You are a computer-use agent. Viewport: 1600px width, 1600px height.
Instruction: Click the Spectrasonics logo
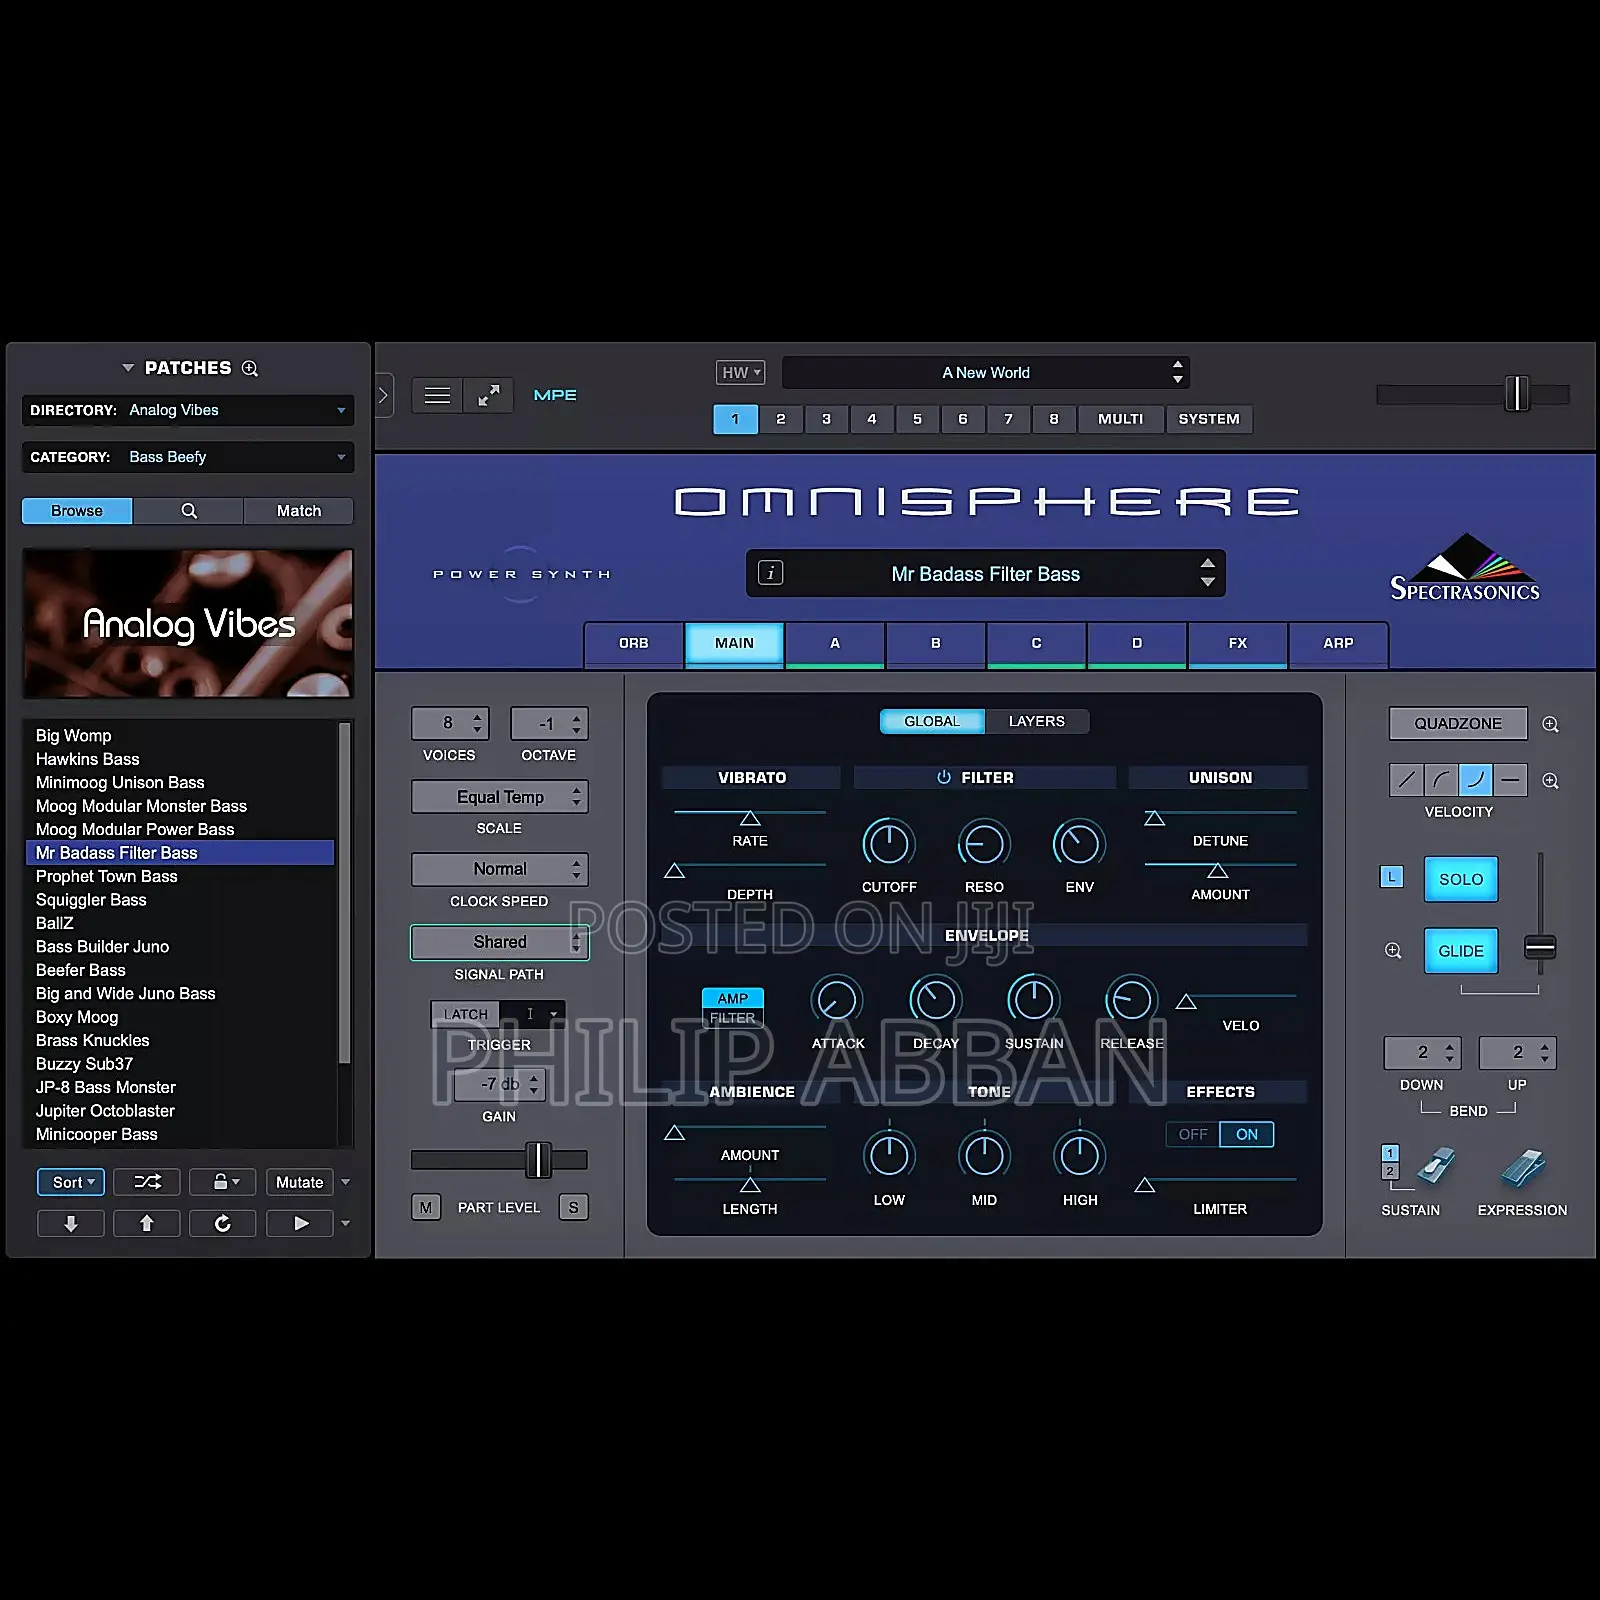pos(1465,567)
